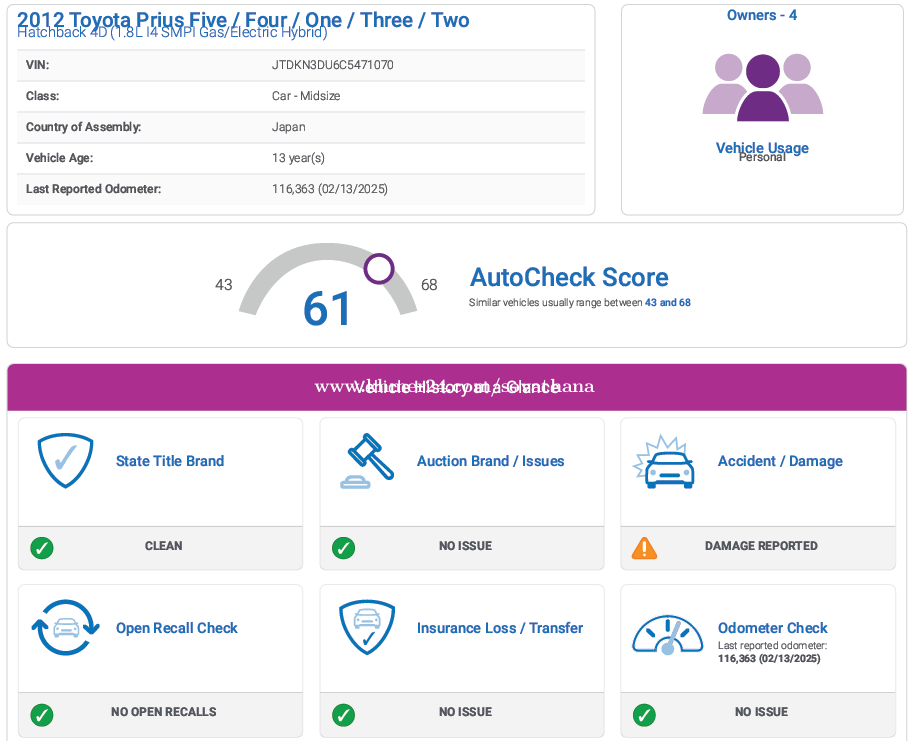Click green checkmark beside CLEAN status
Viewport: 909px width, 741px height.
pyautogui.click(x=42, y=547)
